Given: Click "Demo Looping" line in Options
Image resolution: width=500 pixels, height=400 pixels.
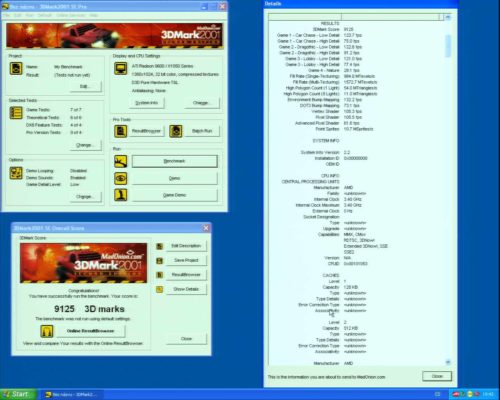Looking at the screenshot, I should pyautogui.click(x=56, y=171).
